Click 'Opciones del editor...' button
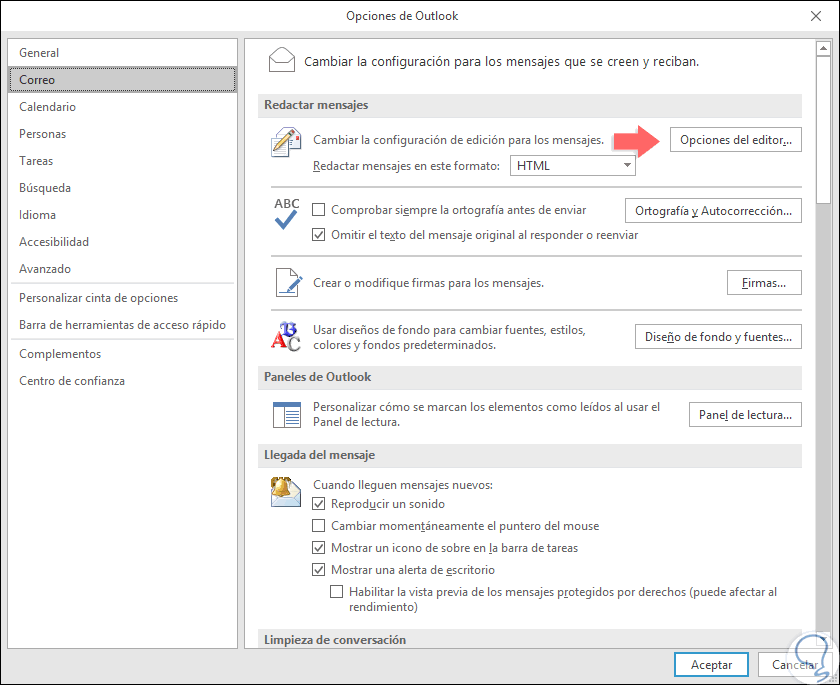Screen dimensions: 840x685 pos(736,140)
